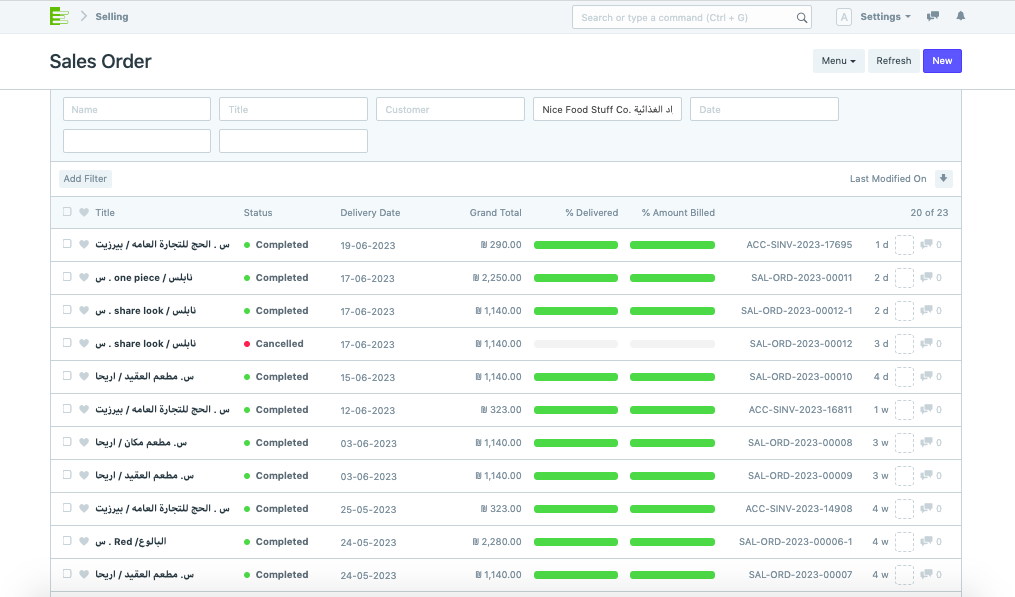
Task: Tick the select-all checkbox in header
Action: [67, 212]
